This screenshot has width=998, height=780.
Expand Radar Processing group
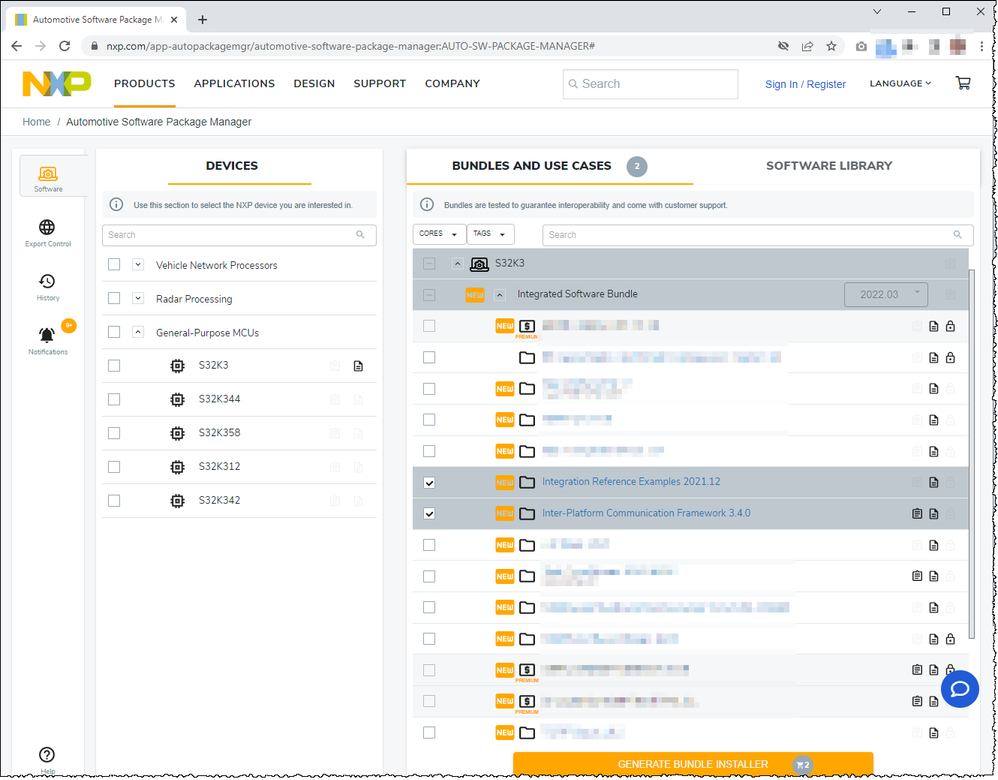tap(138, 298)
